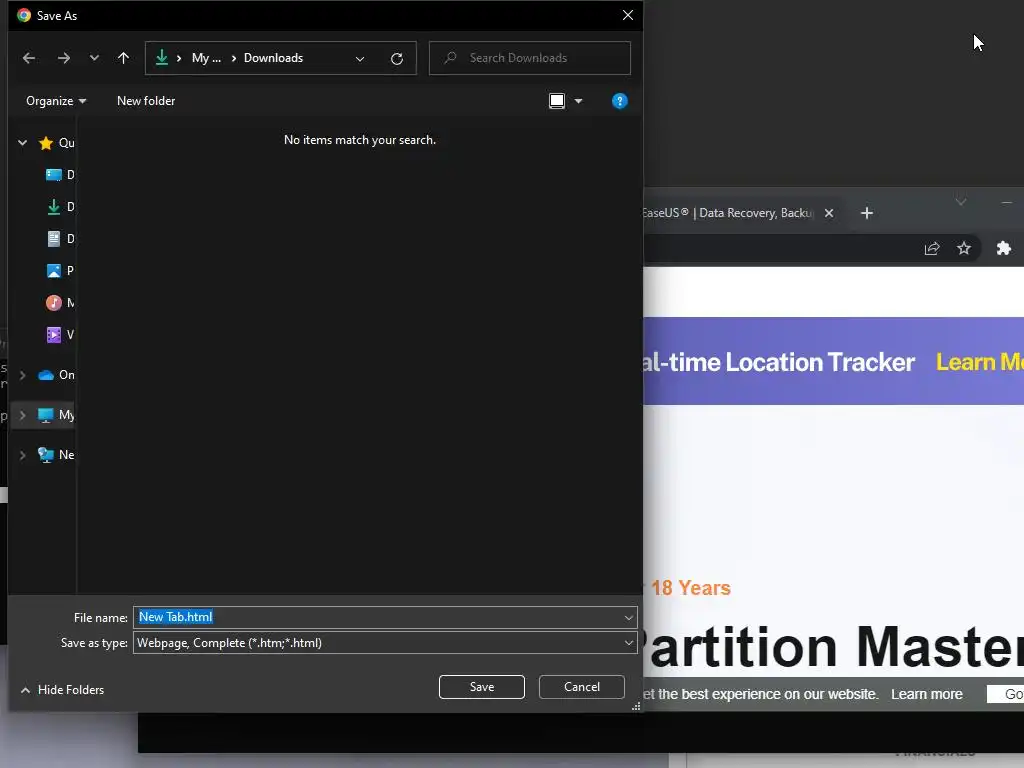Expand the OneDrive tree node
The image size is (1024, 768).
(23, 376)
